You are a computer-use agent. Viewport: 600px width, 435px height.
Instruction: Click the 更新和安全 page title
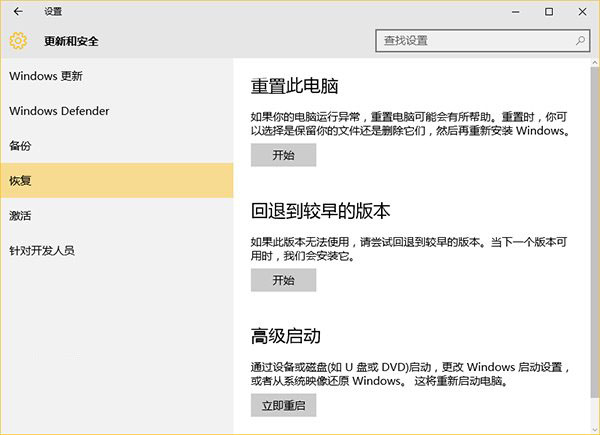point(71,41)
